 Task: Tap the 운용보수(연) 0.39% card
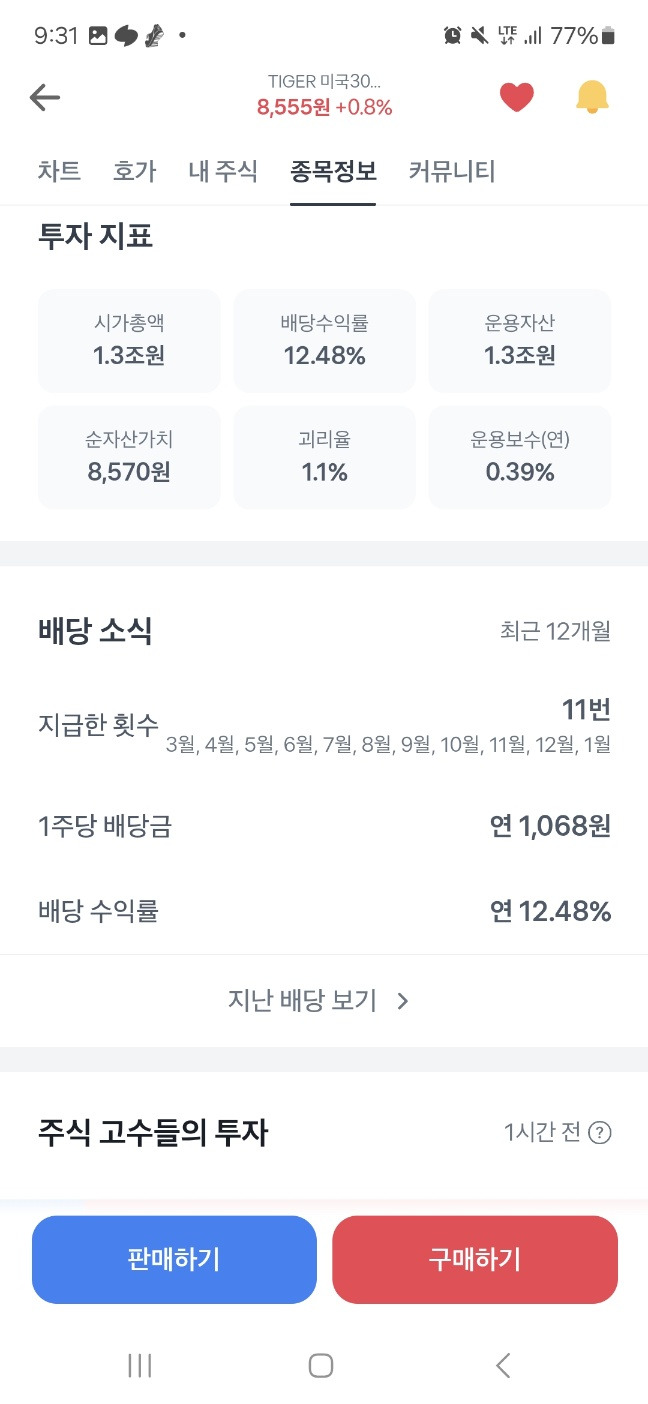tap(520, 457)
